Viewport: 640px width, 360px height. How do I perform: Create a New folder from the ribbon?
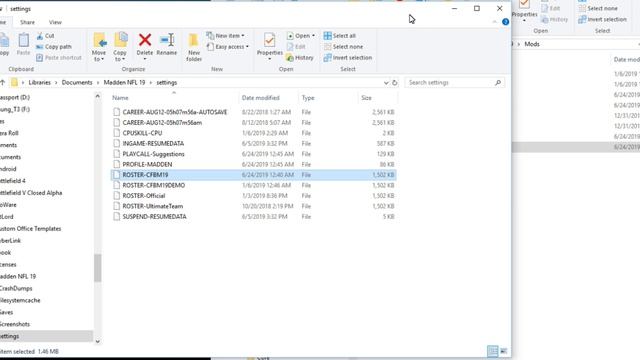pyautogui.click(x=194, y=47)
